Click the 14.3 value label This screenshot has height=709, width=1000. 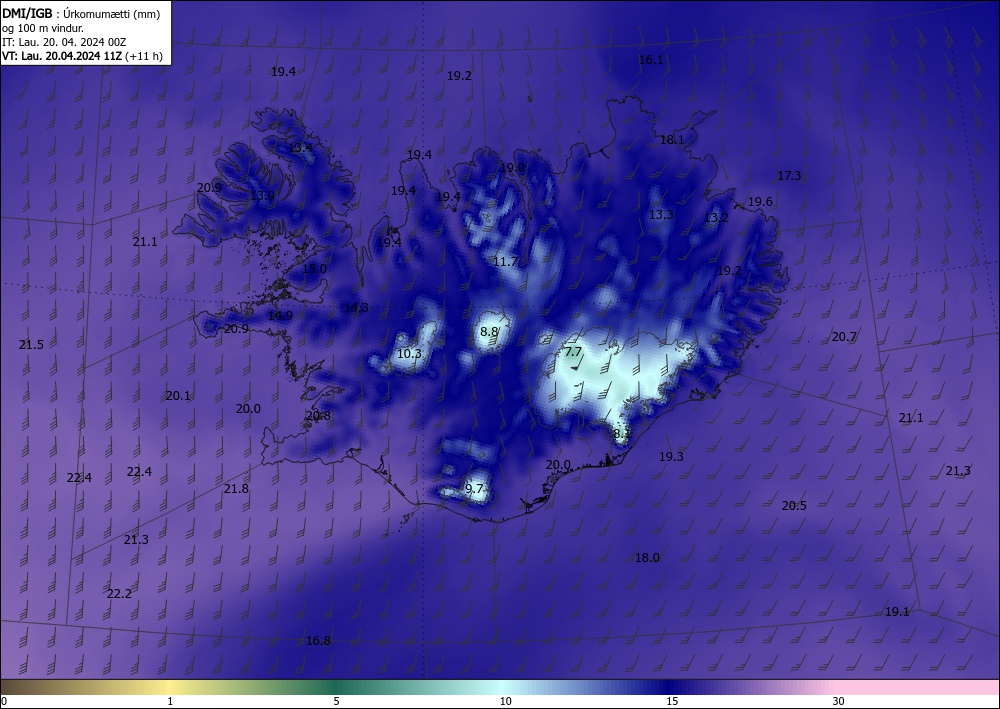tap(356, 308)
